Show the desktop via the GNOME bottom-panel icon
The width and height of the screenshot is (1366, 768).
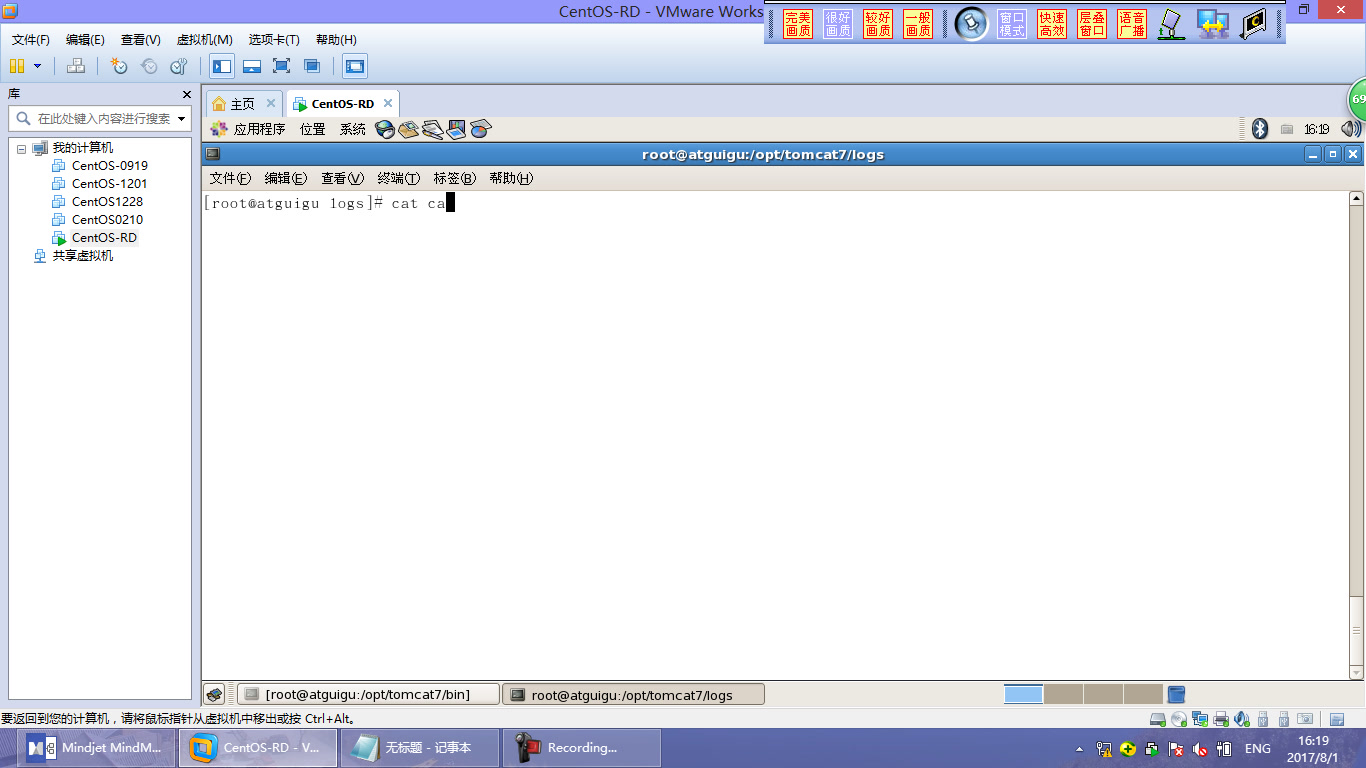click(215, 694)
